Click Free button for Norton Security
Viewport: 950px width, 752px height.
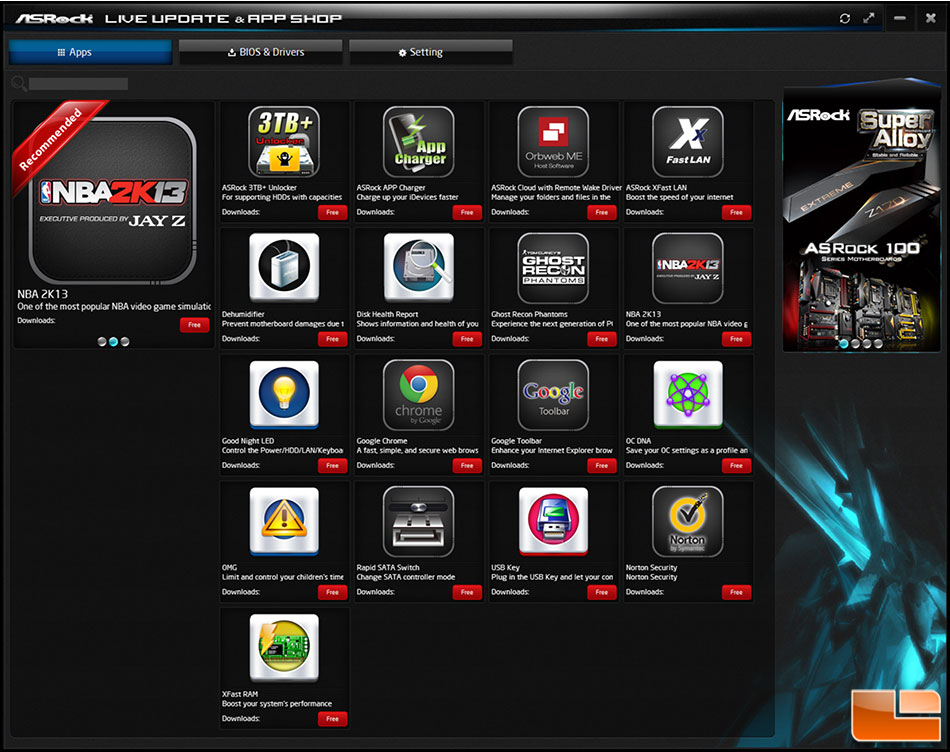coord(736,592)
